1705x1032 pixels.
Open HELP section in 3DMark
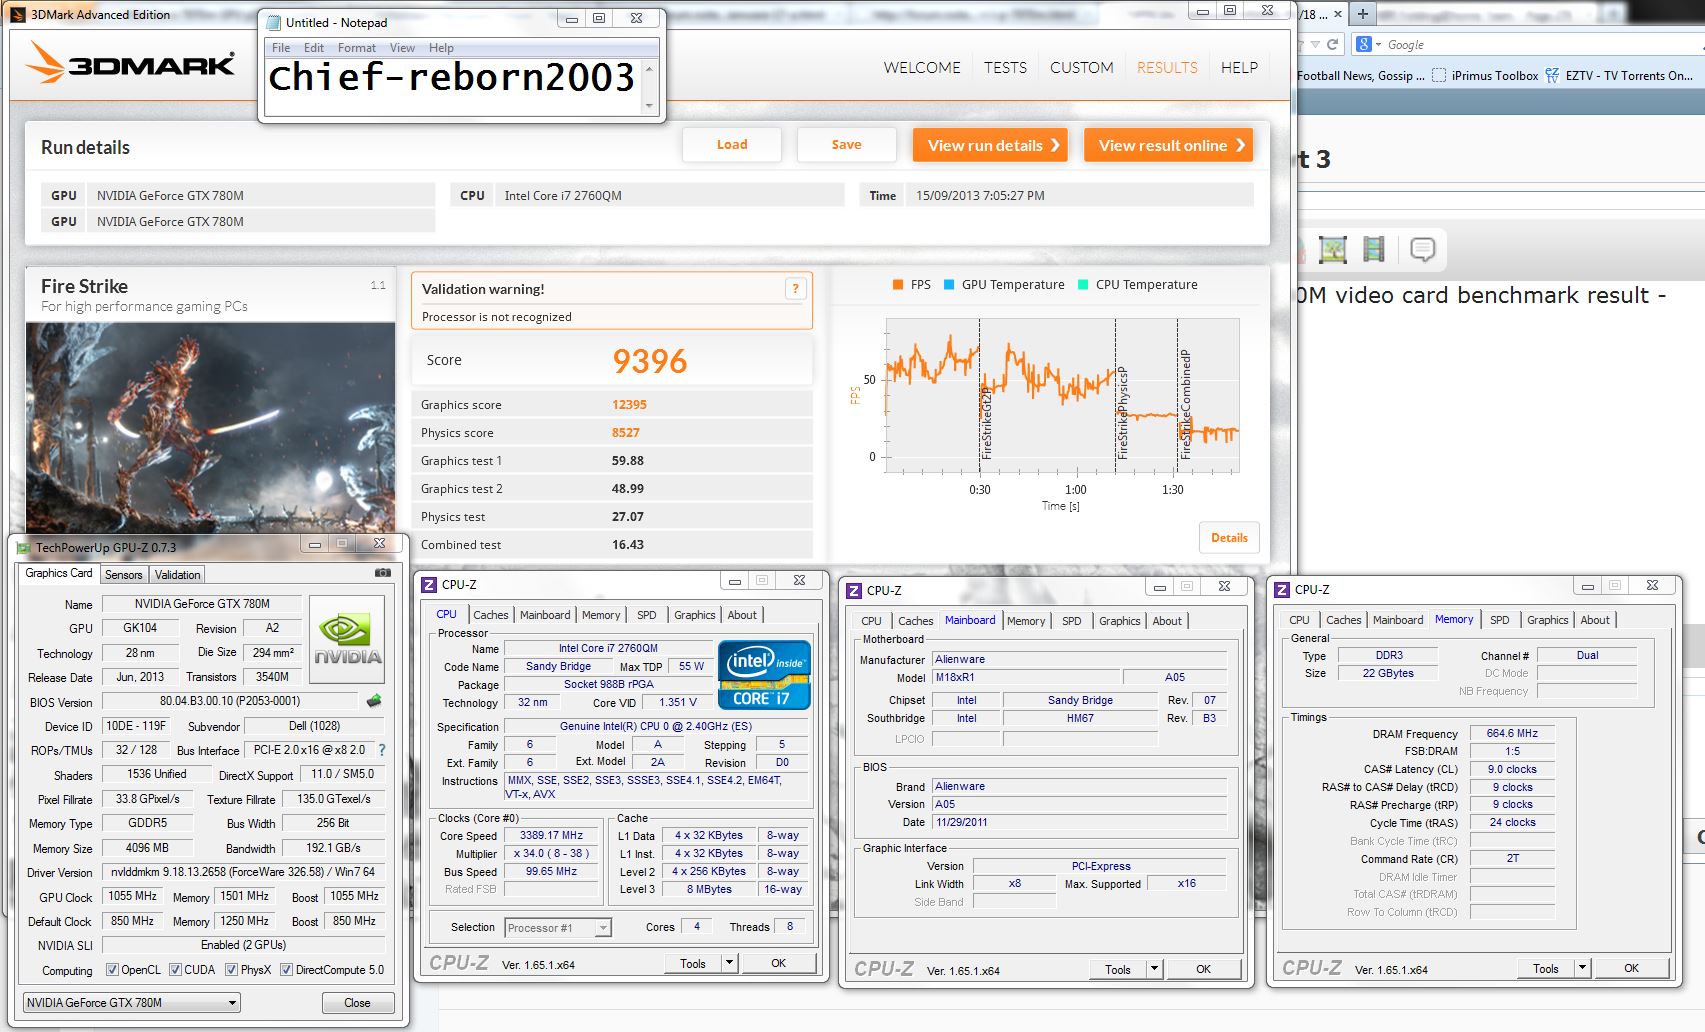tap(1239, 67)
